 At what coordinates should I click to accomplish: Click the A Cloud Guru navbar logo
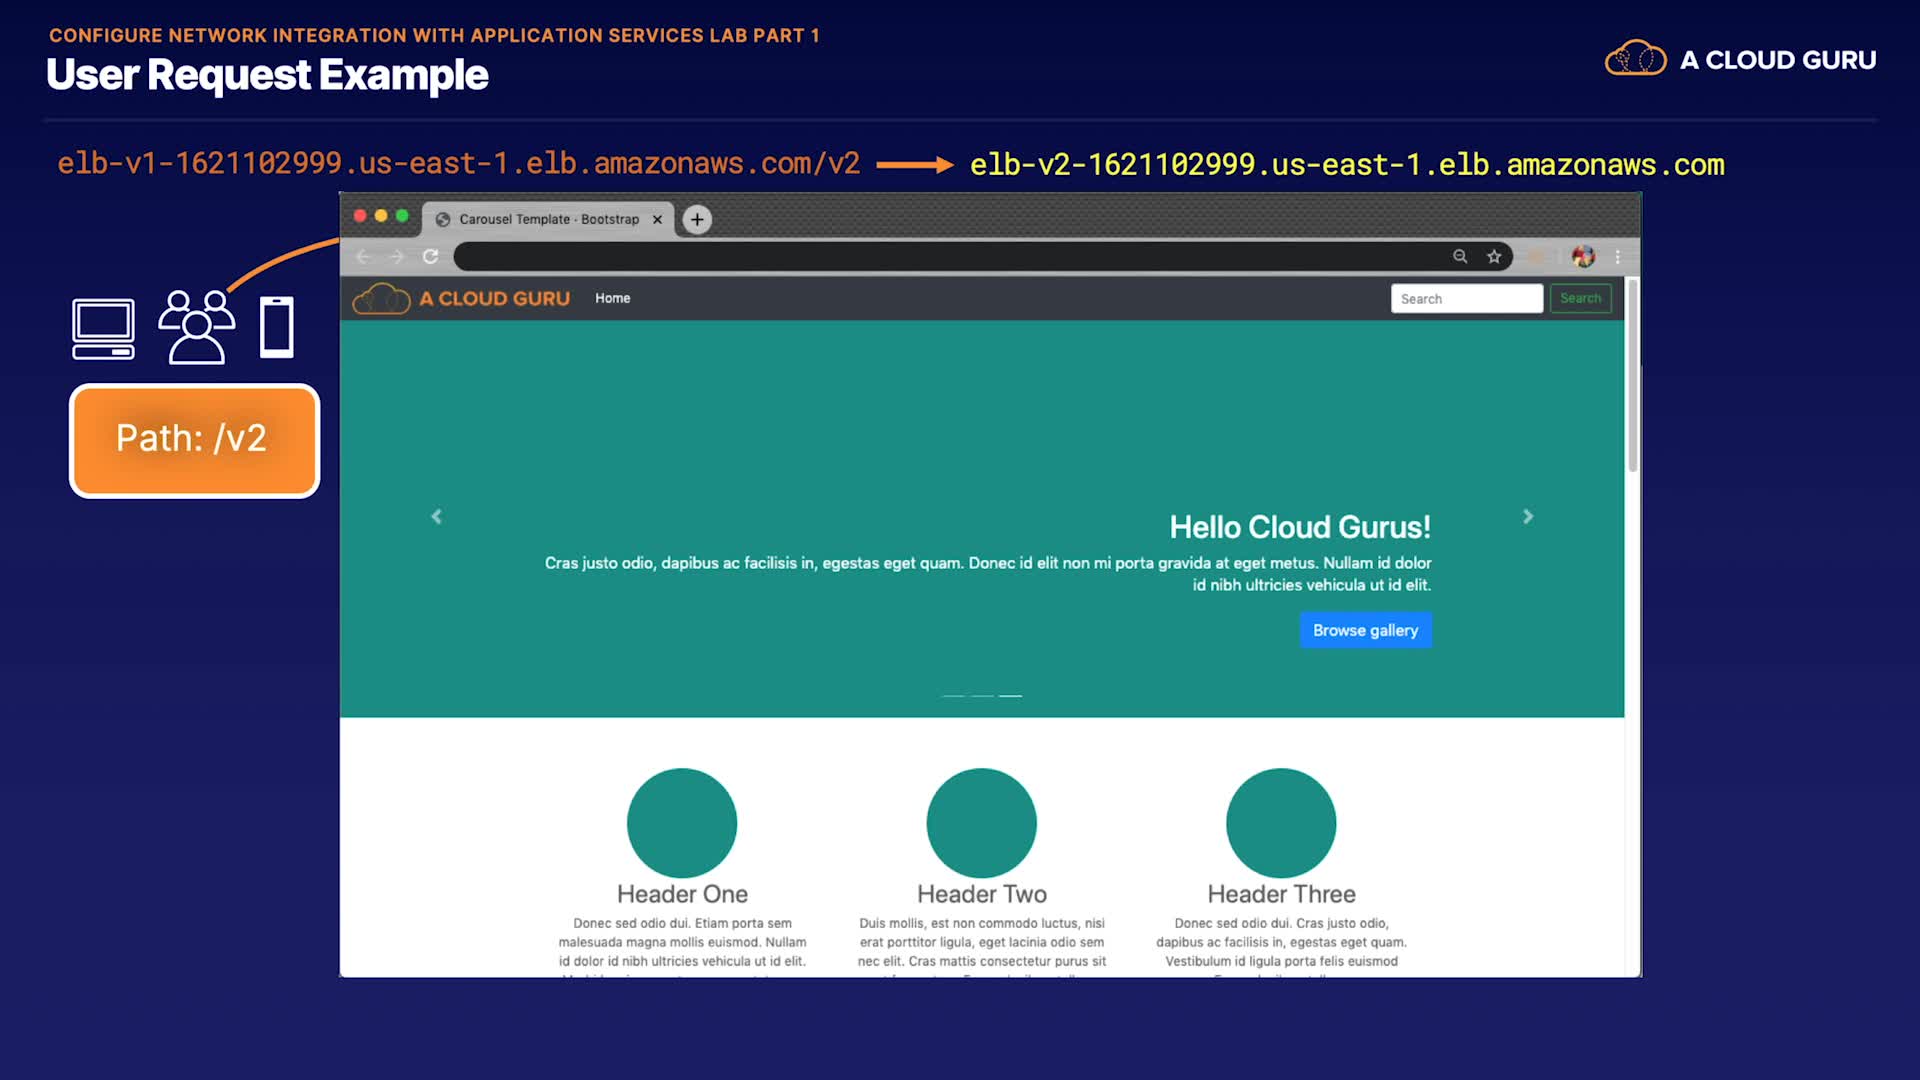pos(461,298)
